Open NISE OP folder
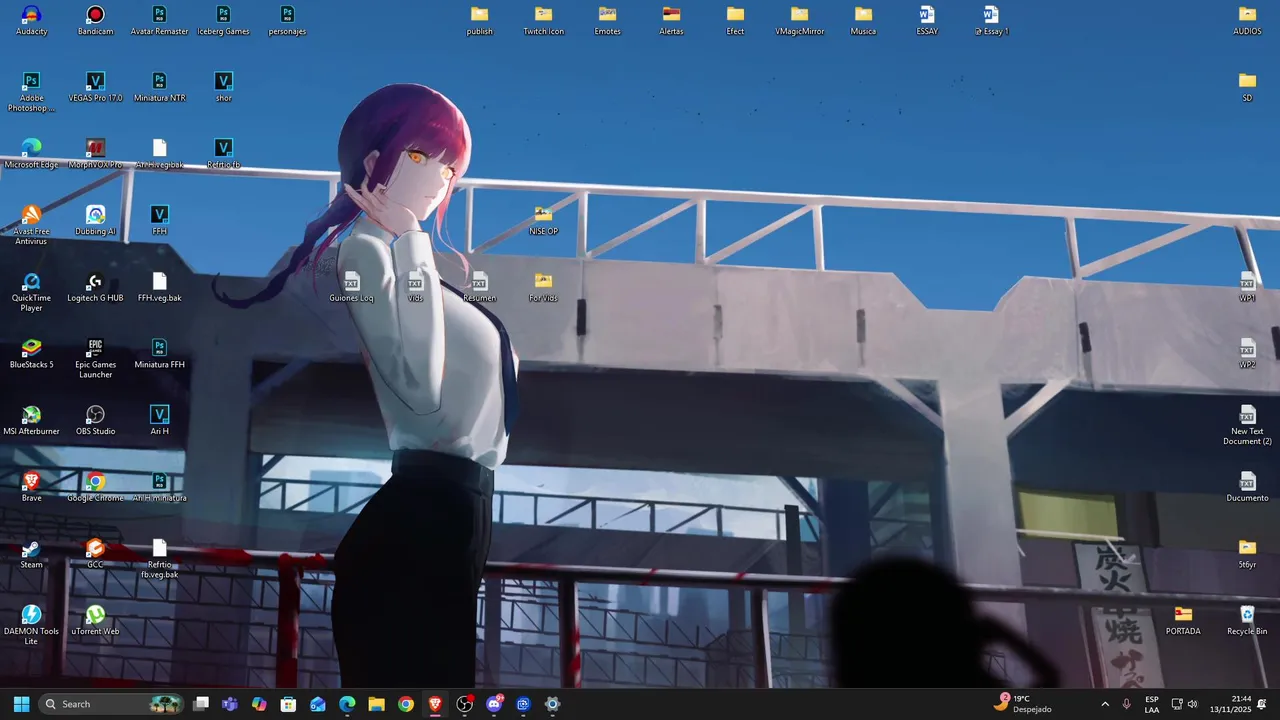The height and width of the screenshot is (720, 1280). point(543,220)
